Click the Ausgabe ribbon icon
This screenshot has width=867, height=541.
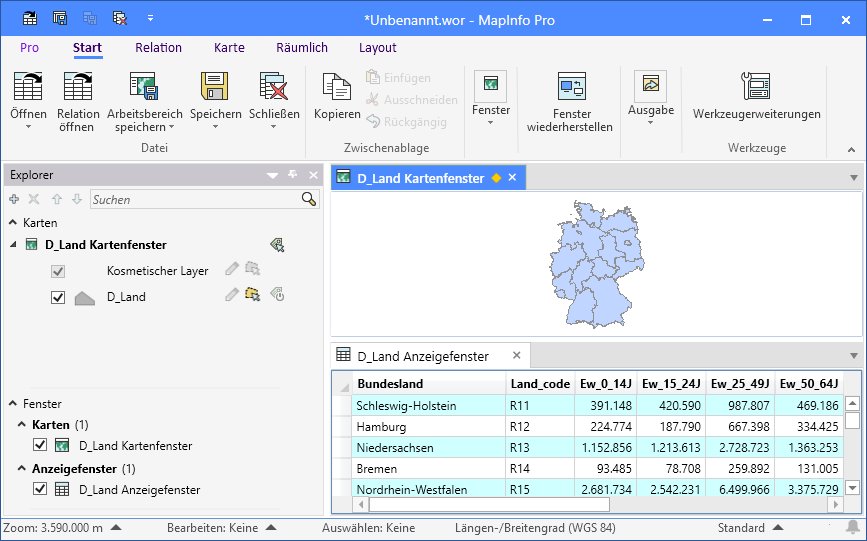click(651, 85)
